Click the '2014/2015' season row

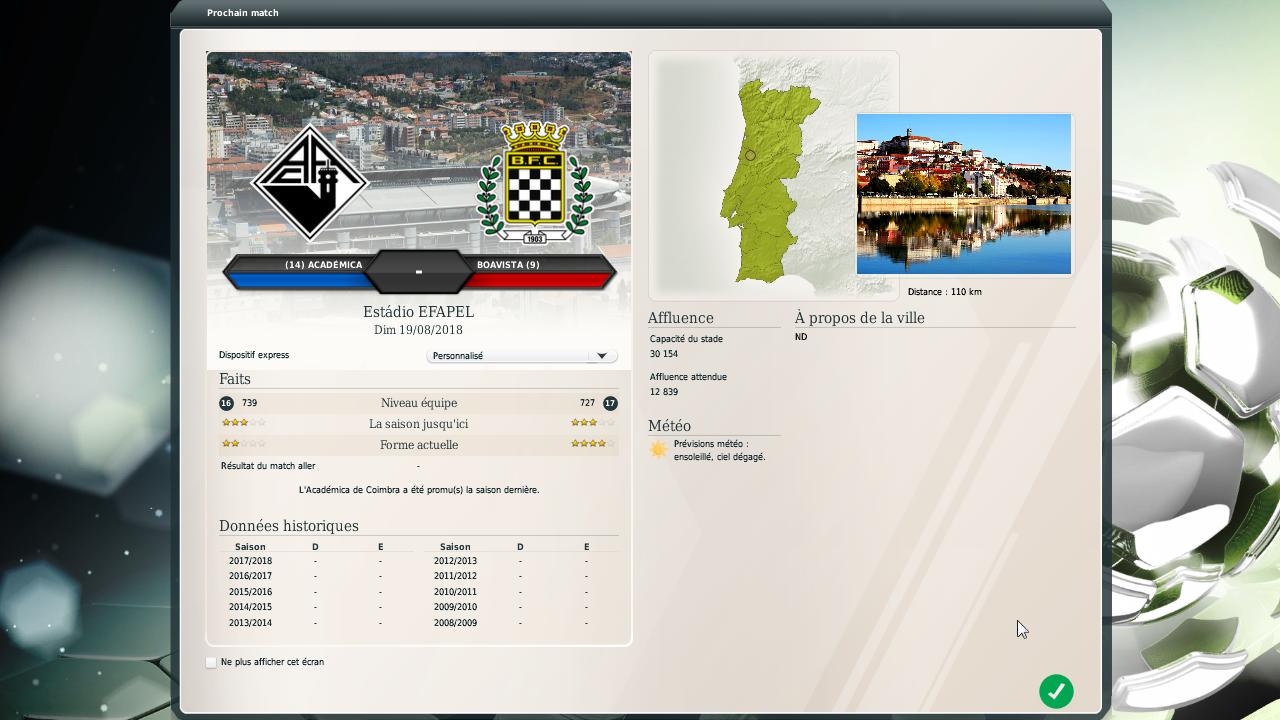316,607
